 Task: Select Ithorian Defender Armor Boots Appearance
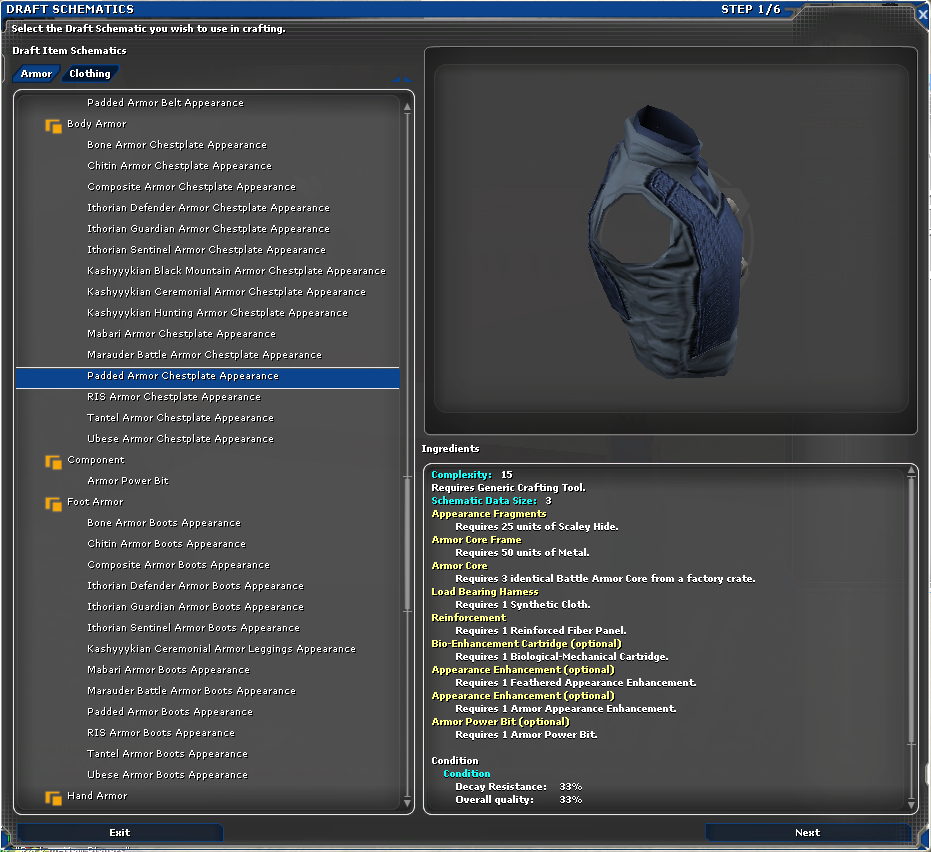195,586
